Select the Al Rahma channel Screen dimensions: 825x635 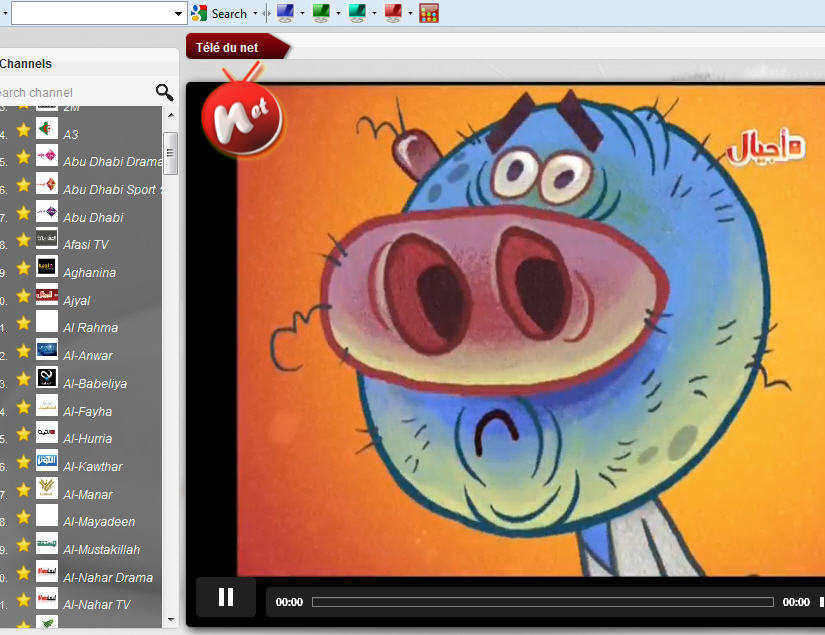[90, 328]
